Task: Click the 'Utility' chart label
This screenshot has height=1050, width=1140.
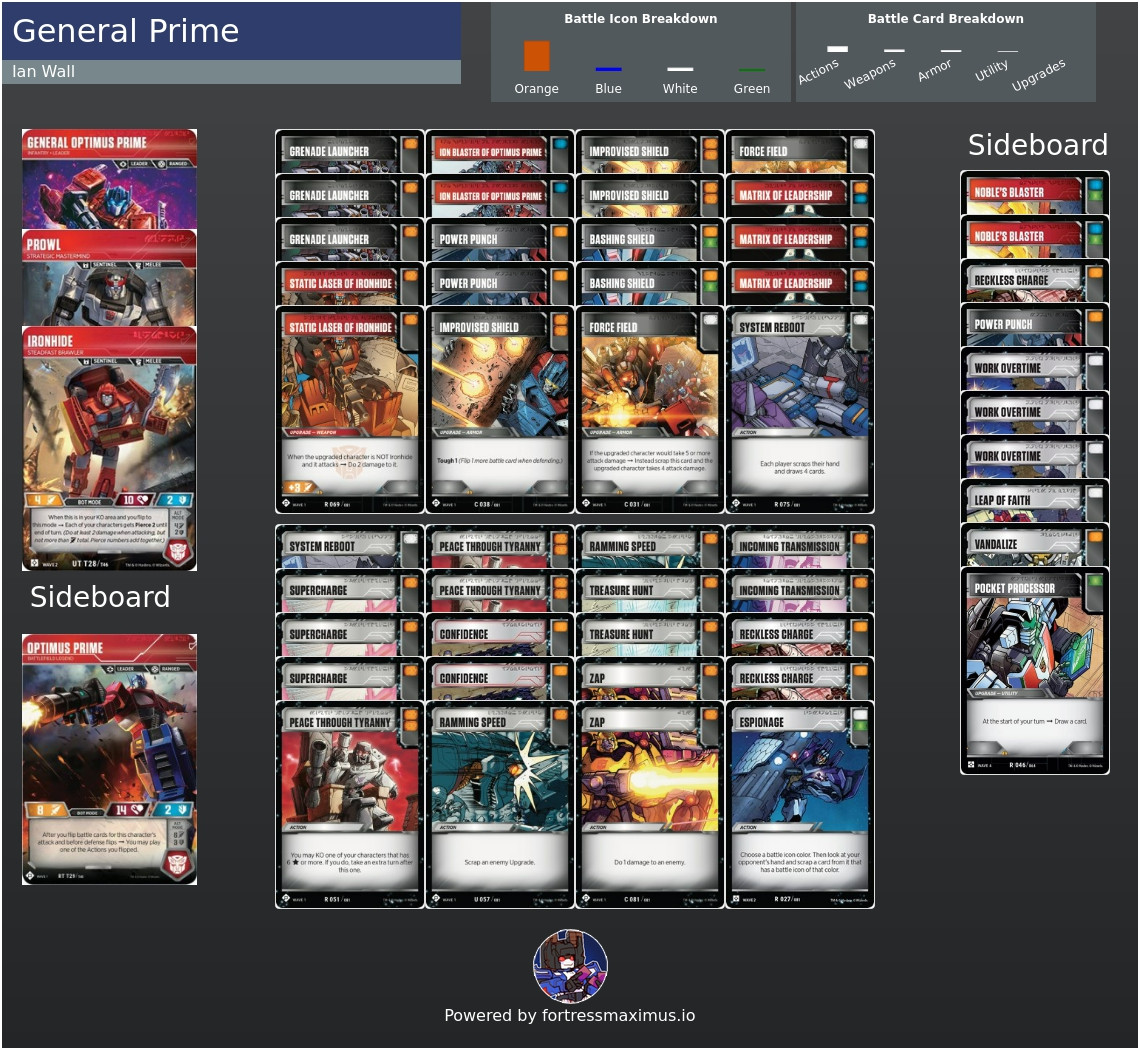Action: pos(992,71)
